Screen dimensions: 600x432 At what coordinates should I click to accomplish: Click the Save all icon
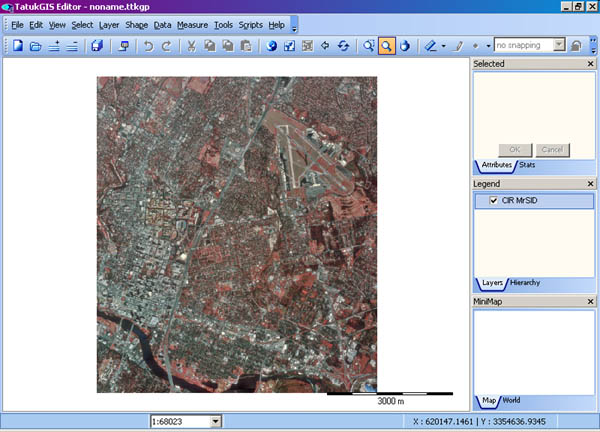(97, 46)
